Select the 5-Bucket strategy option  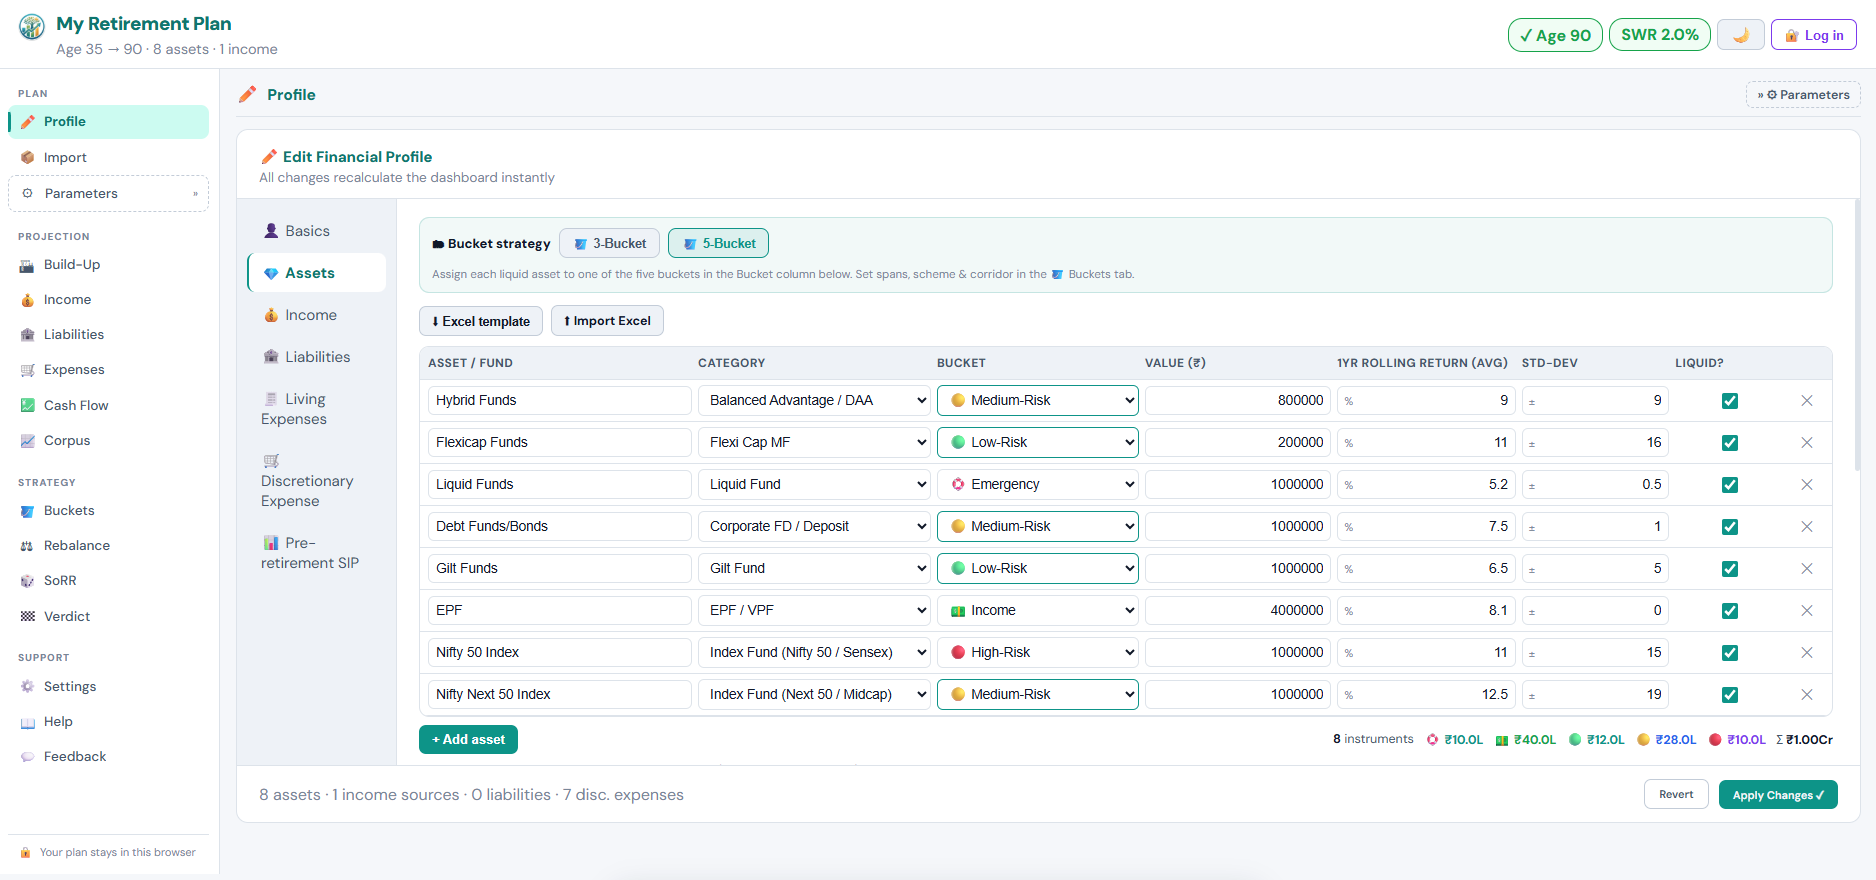point(718,243)
